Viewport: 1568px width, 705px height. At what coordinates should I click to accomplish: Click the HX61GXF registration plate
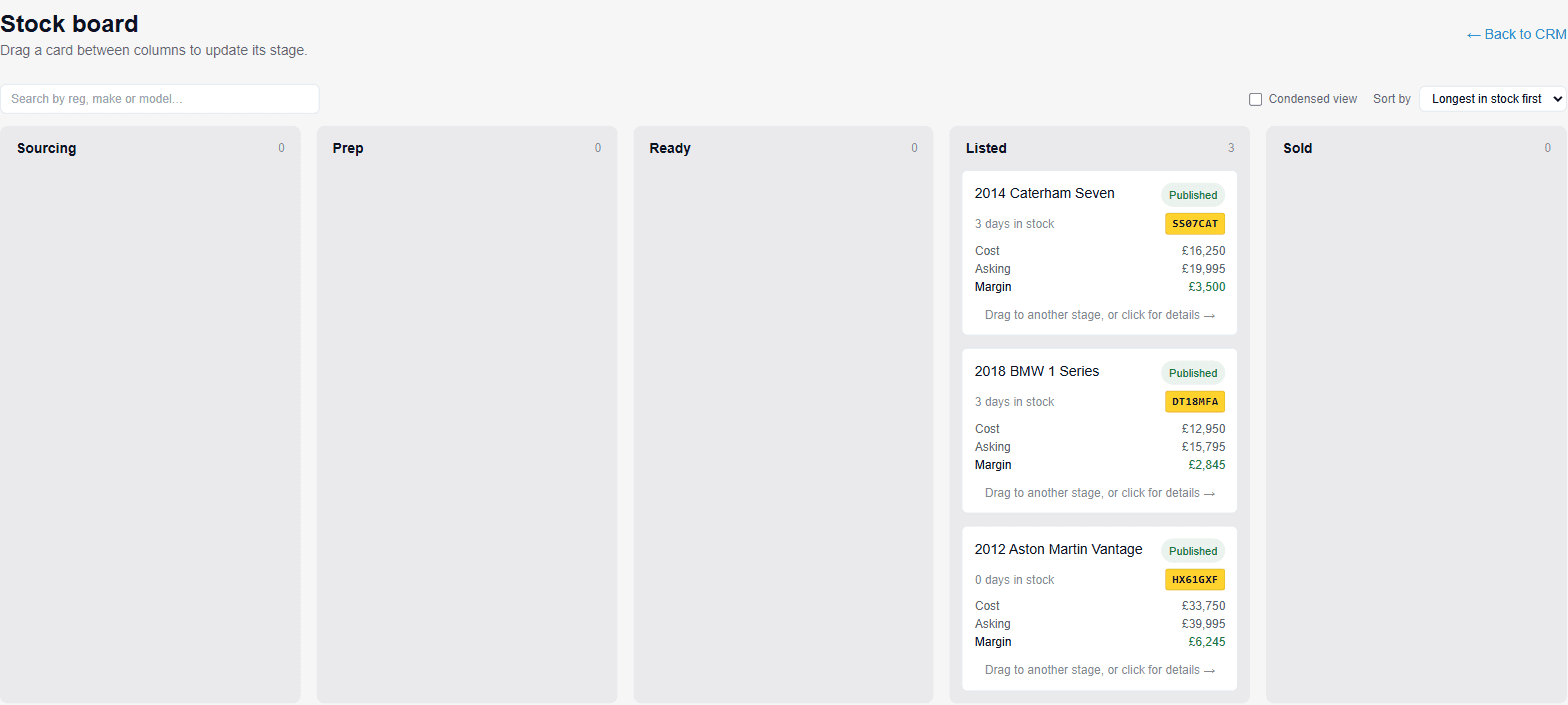coord(1195,580)
